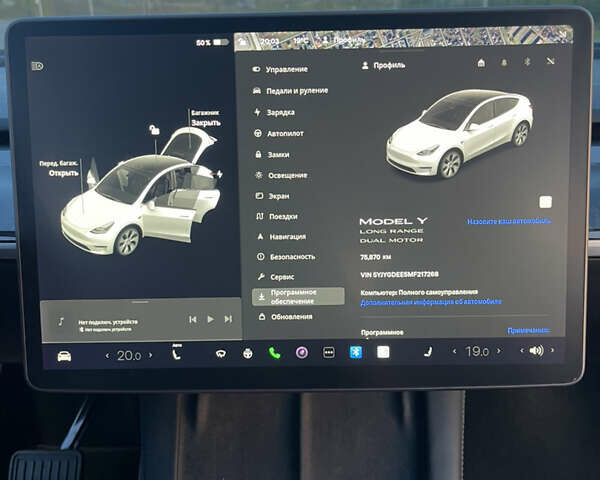
Task: Turn on the windshield defrost icon
Action: point(221,354)
